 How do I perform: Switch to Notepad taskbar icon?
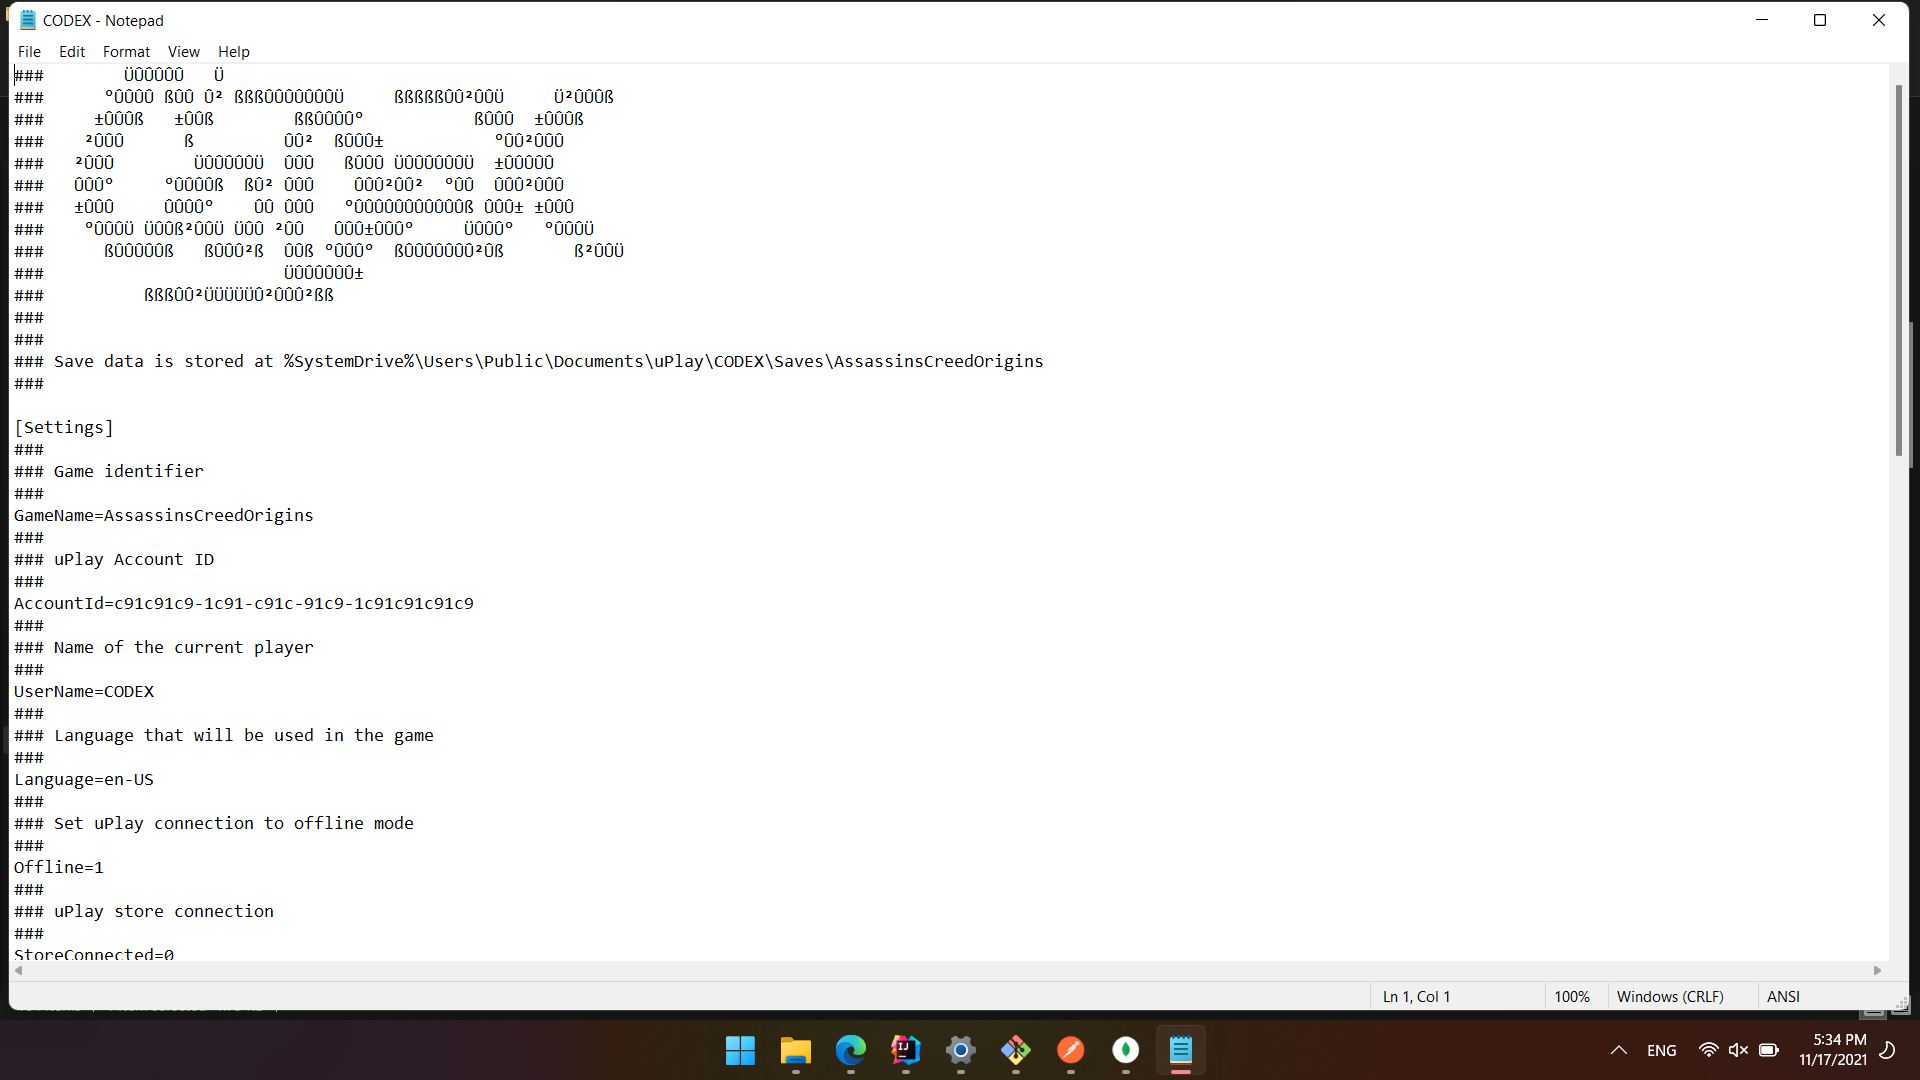click(1180, 1050)
